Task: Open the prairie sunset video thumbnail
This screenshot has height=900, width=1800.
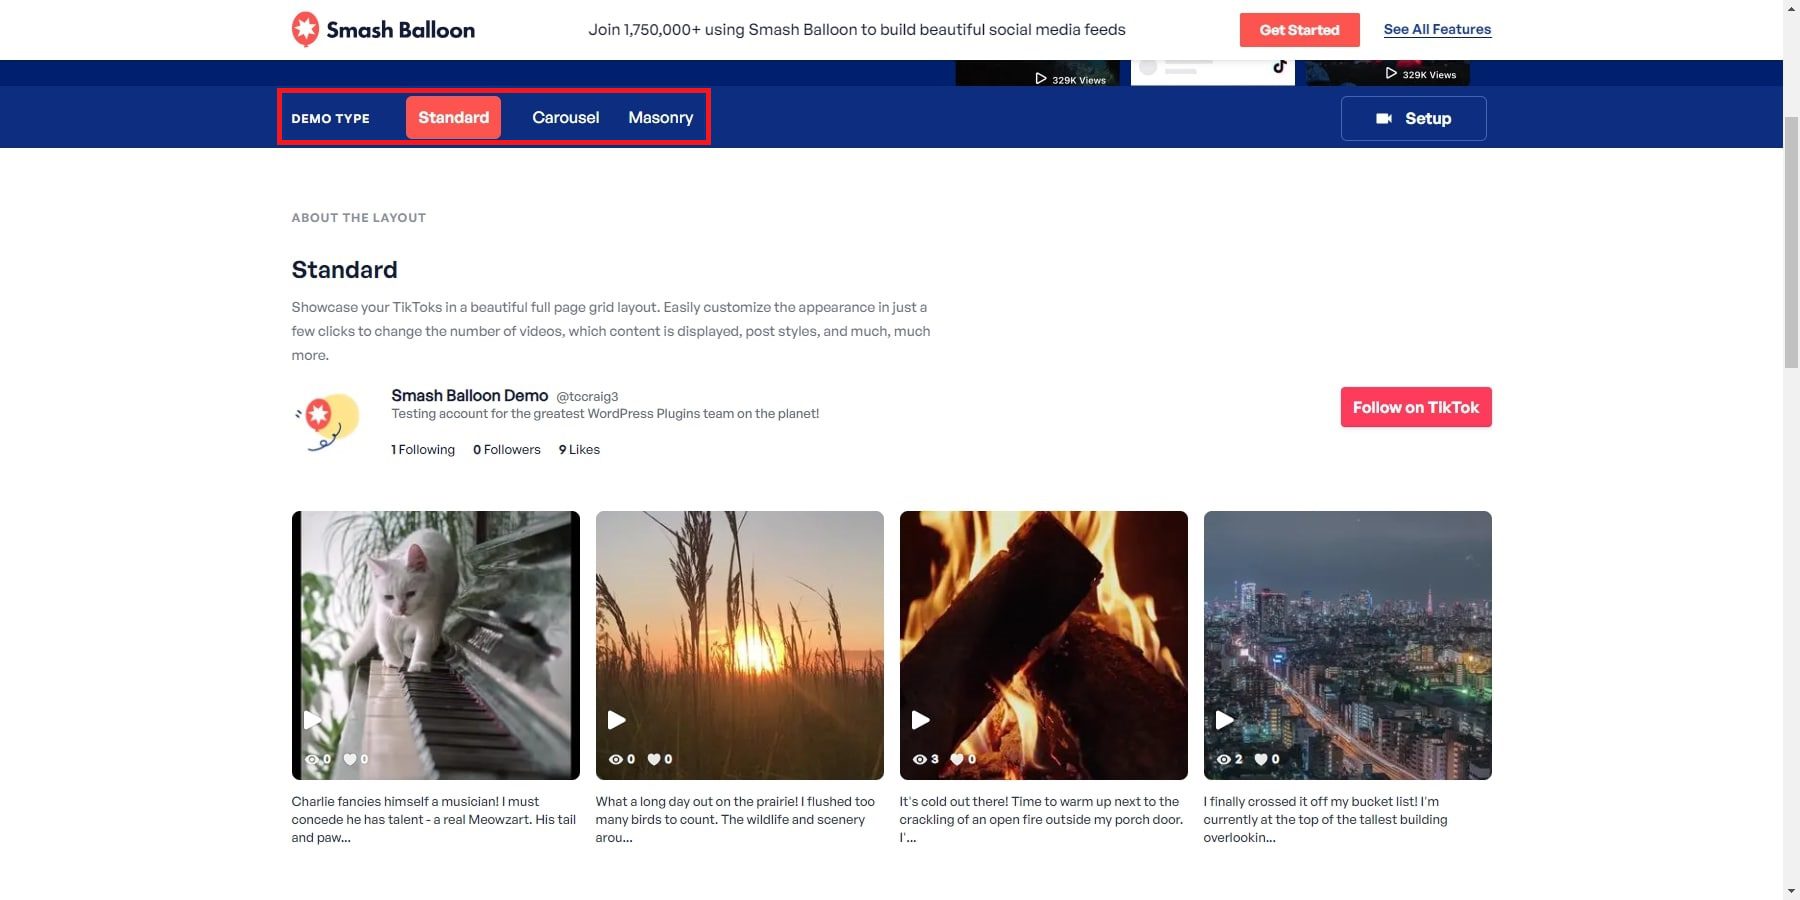Action: click(740, 645)
